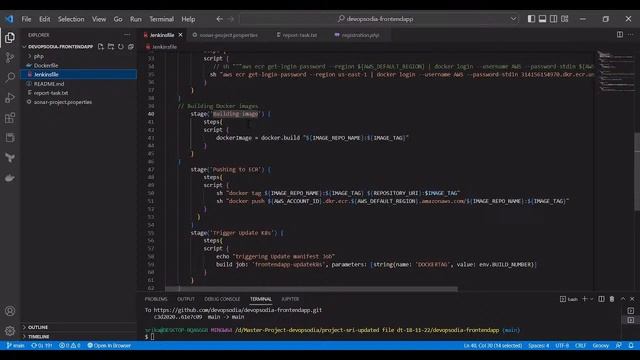Open the Run menu
This screenshot has height=360, width=640.
click(x=136, y=19)
